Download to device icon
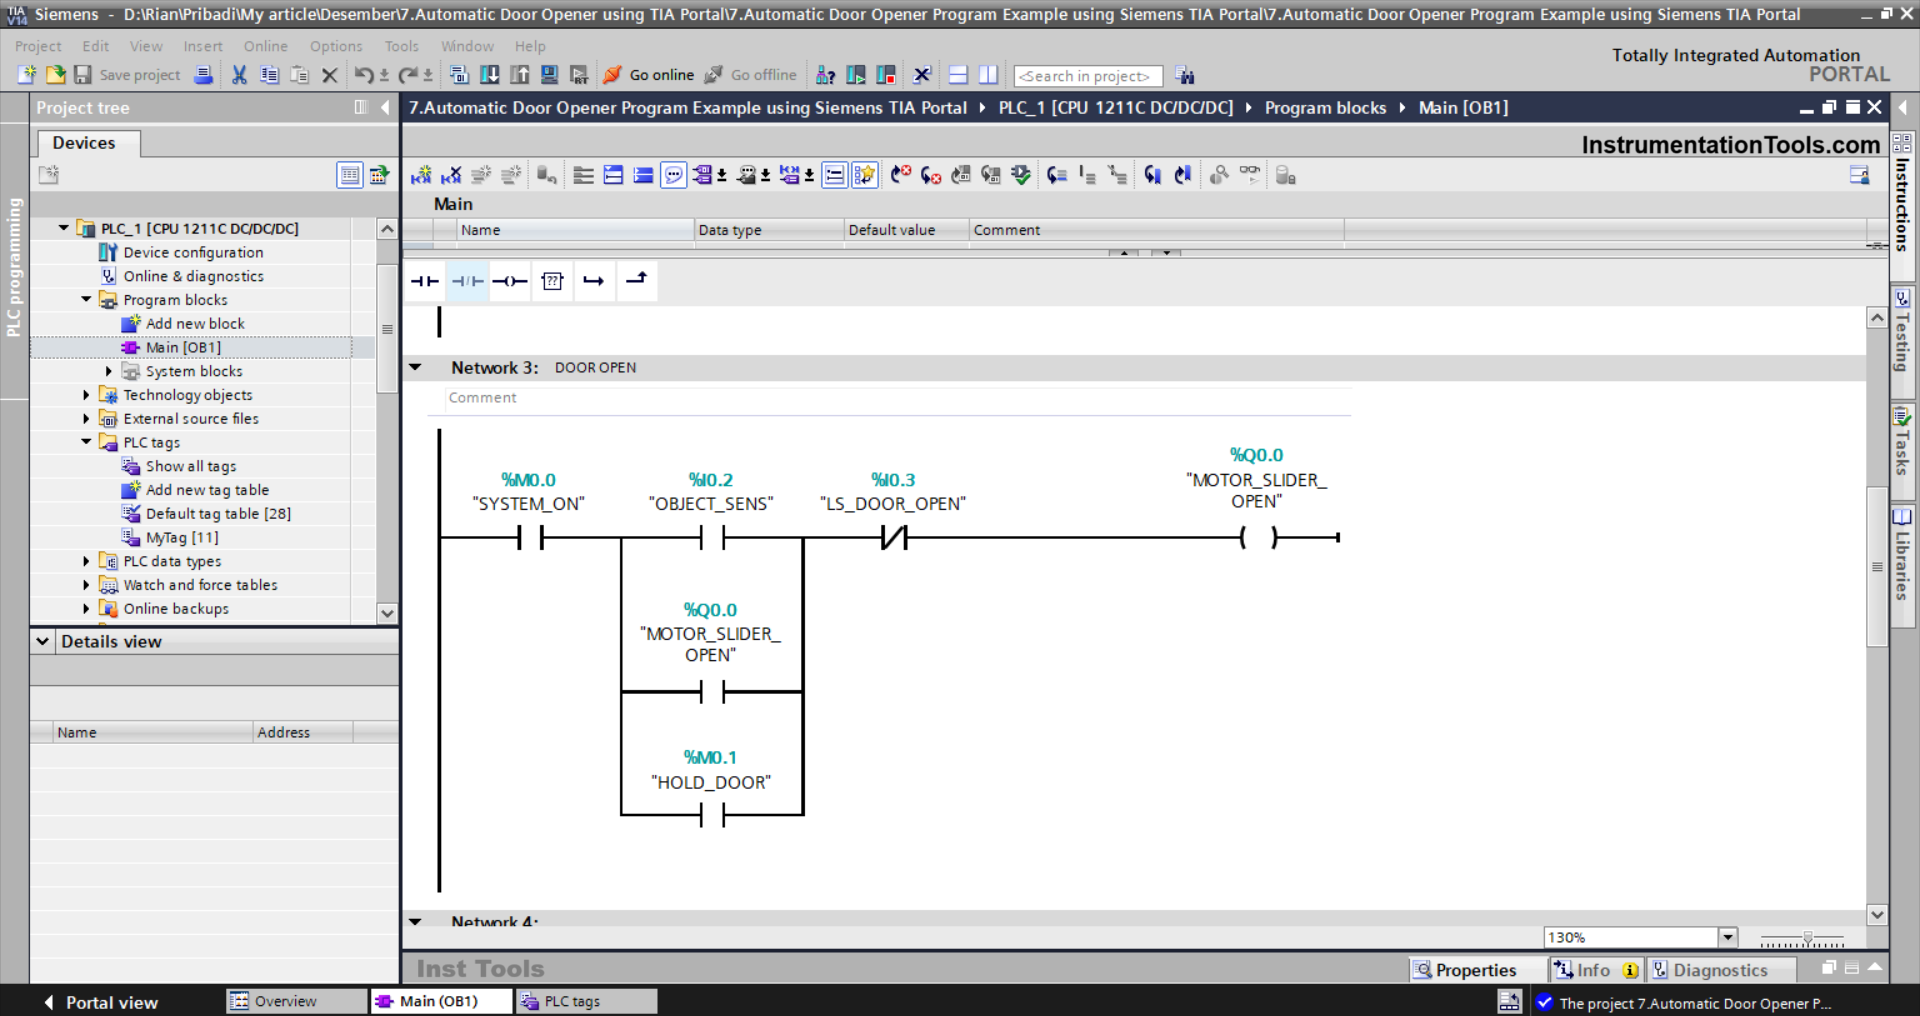 point(490,75)
